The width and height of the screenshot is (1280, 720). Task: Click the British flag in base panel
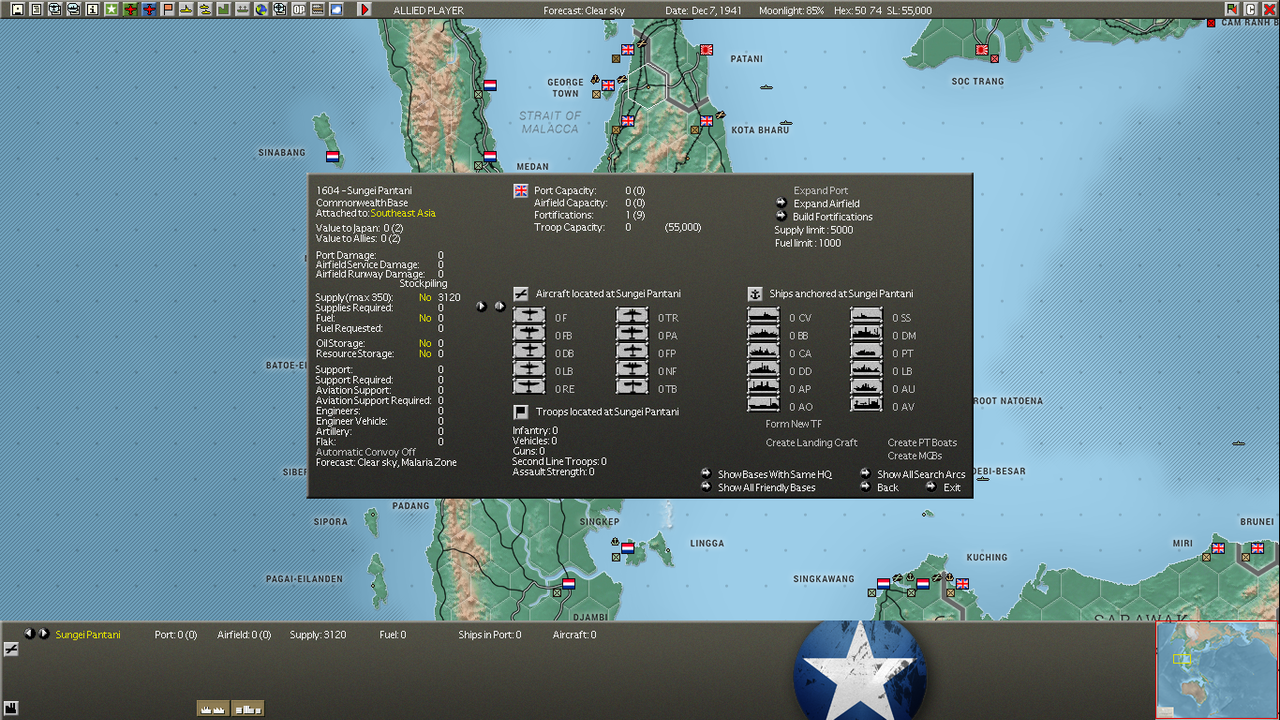(x=521, y=191)
